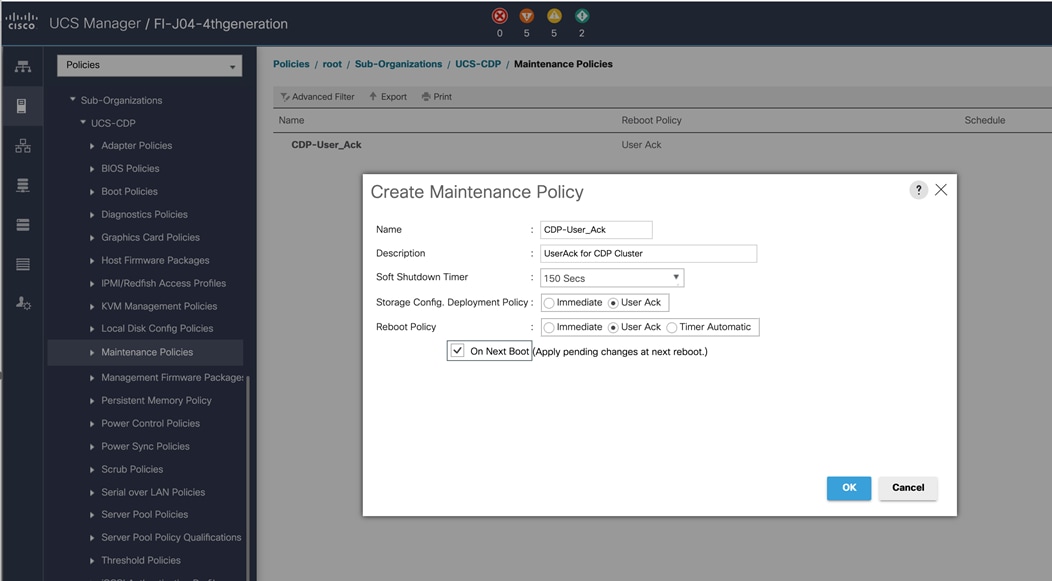Select Power Sync Policies in the tree

[x=146, y=446]
